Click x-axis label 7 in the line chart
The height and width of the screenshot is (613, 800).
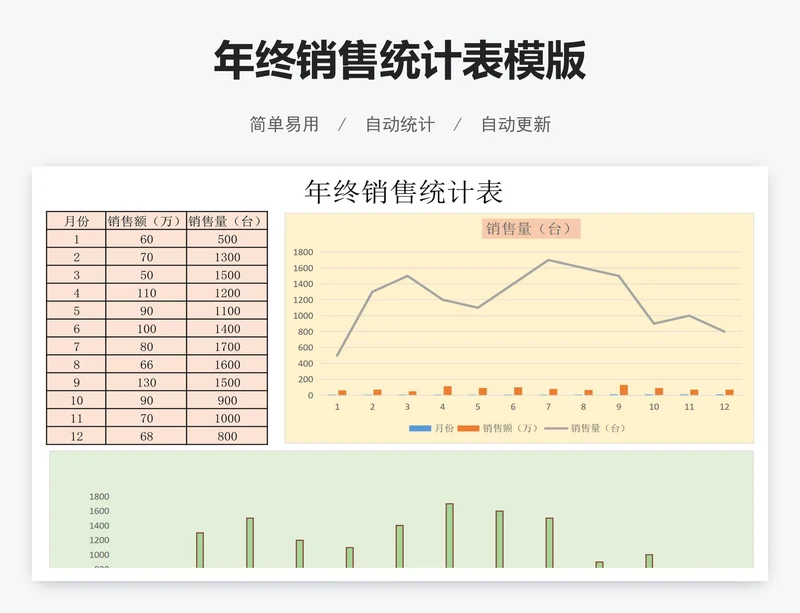click(x=548, y=407)
